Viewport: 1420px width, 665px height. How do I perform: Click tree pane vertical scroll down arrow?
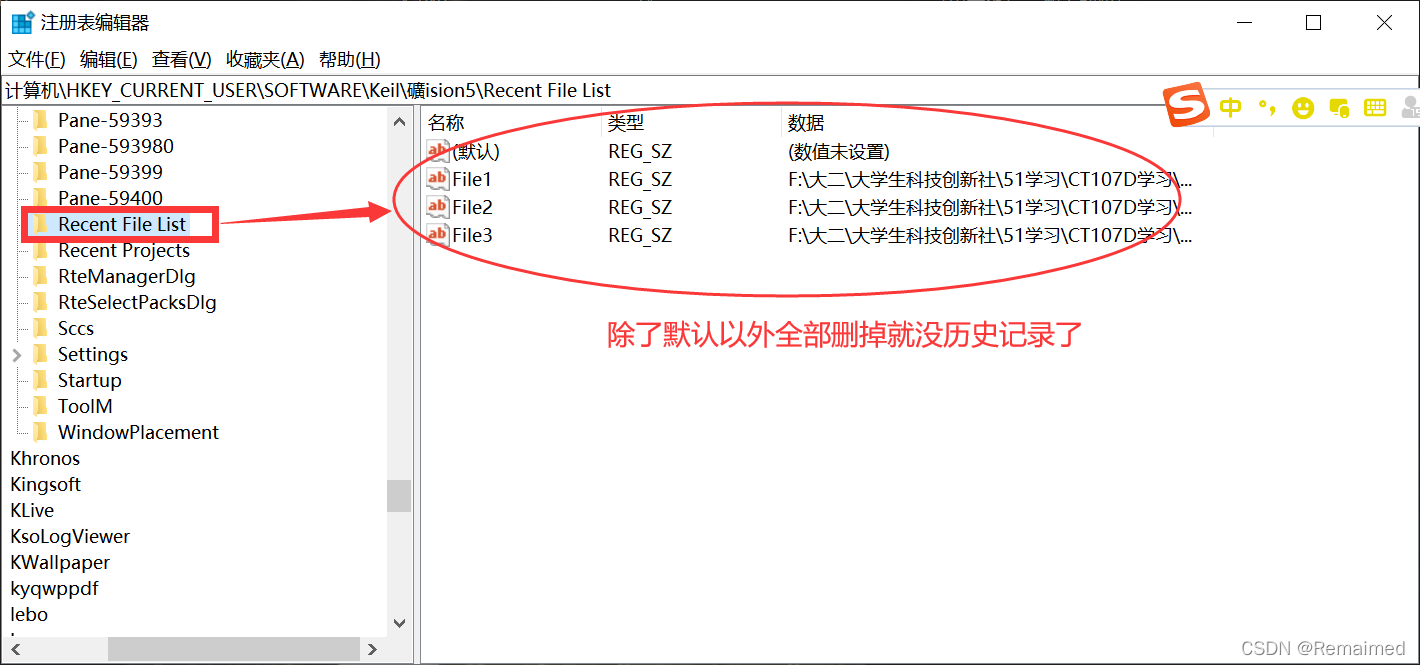[399, 623]
